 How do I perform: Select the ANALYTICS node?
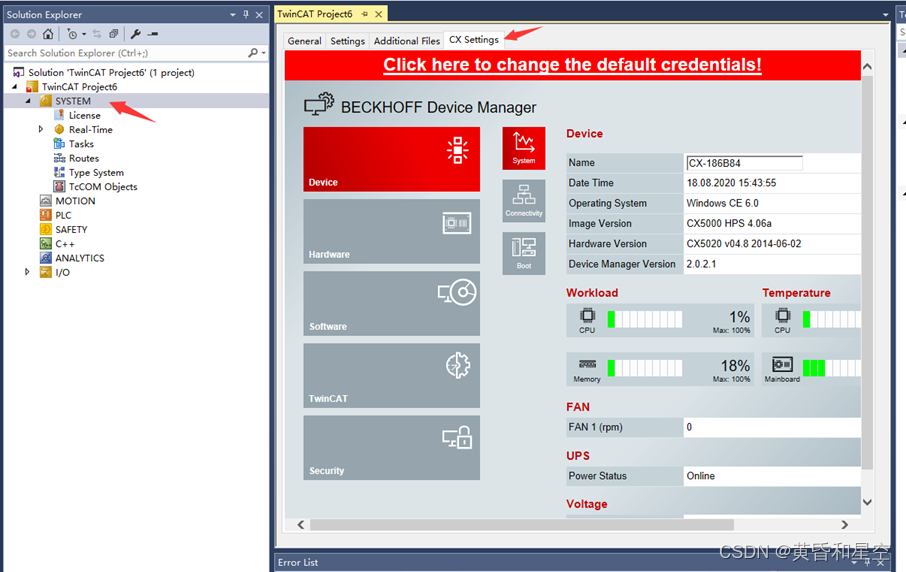click(80, 258)
